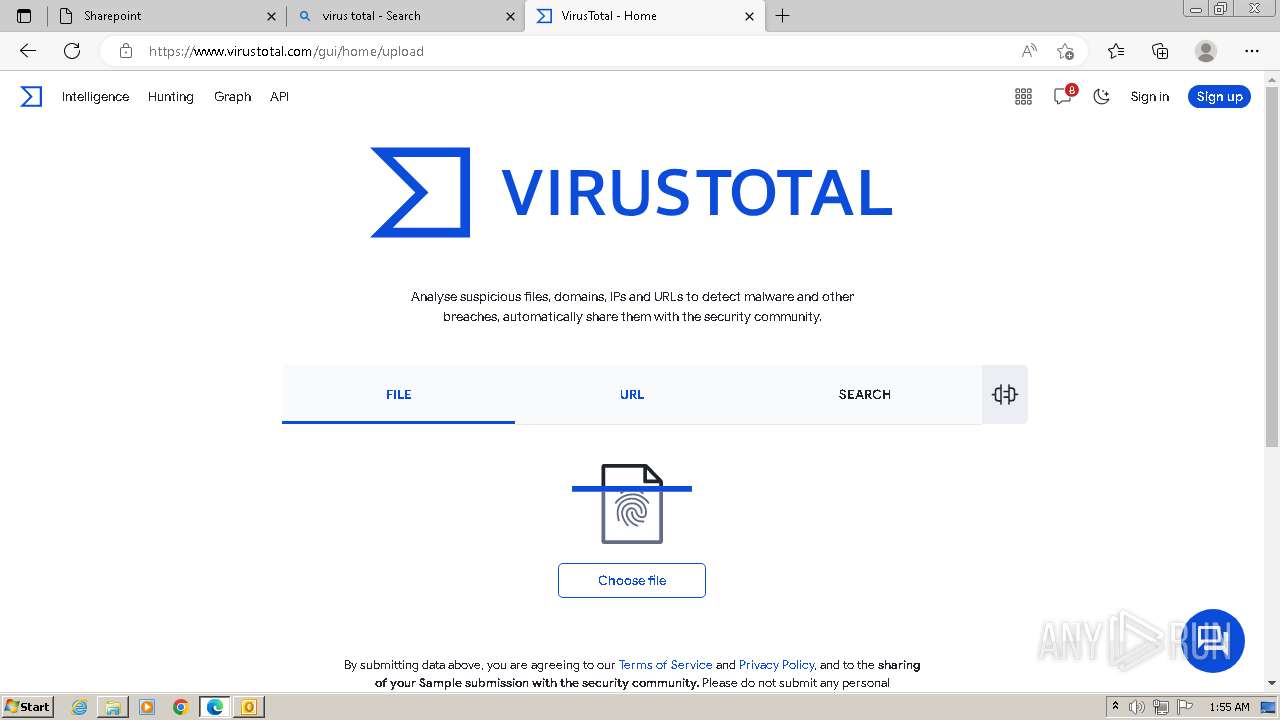Click the Sign up button
Image resolution: width=1280 pixels, height=720 pixels.
point(1219,96)
